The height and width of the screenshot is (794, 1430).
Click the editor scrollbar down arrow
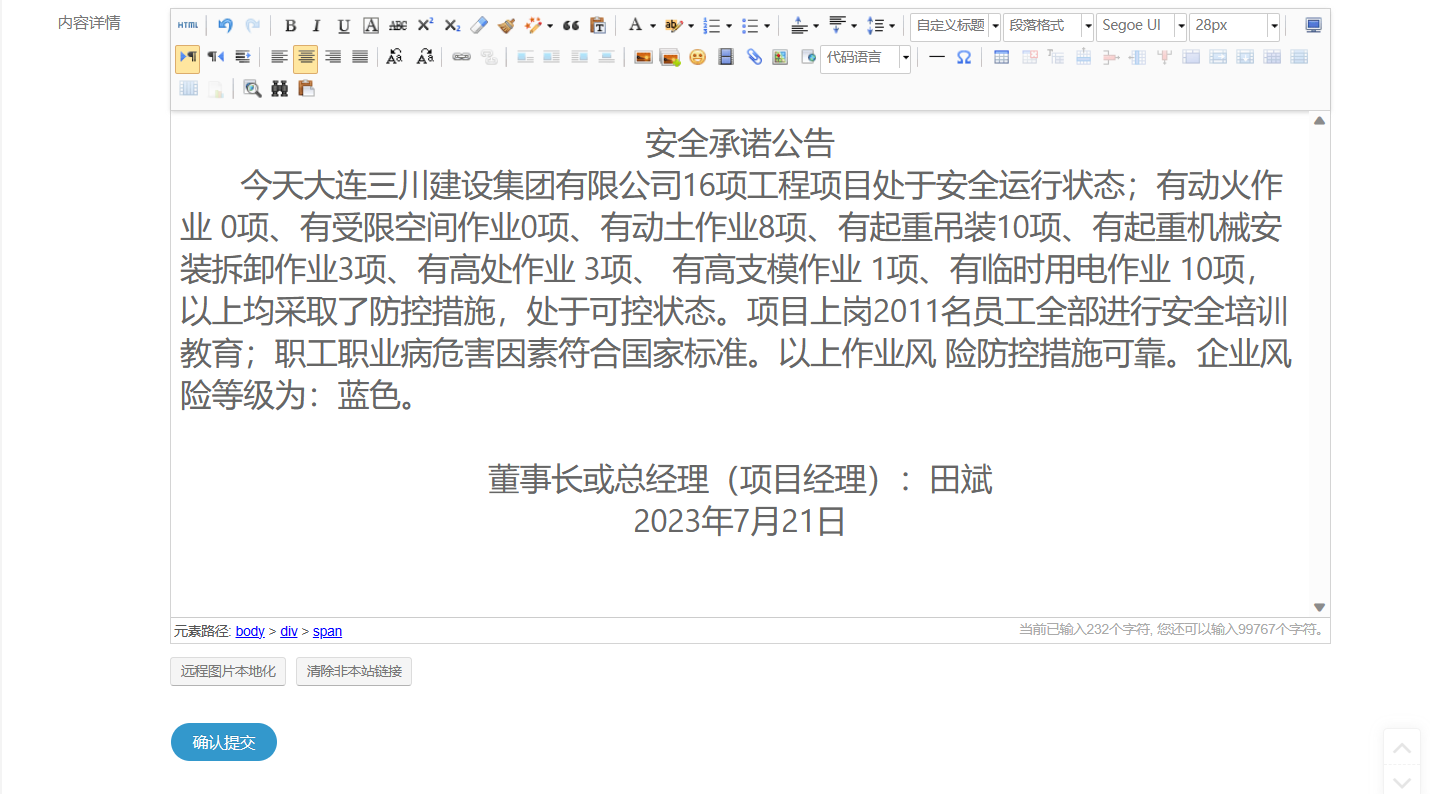[1319, 607]
